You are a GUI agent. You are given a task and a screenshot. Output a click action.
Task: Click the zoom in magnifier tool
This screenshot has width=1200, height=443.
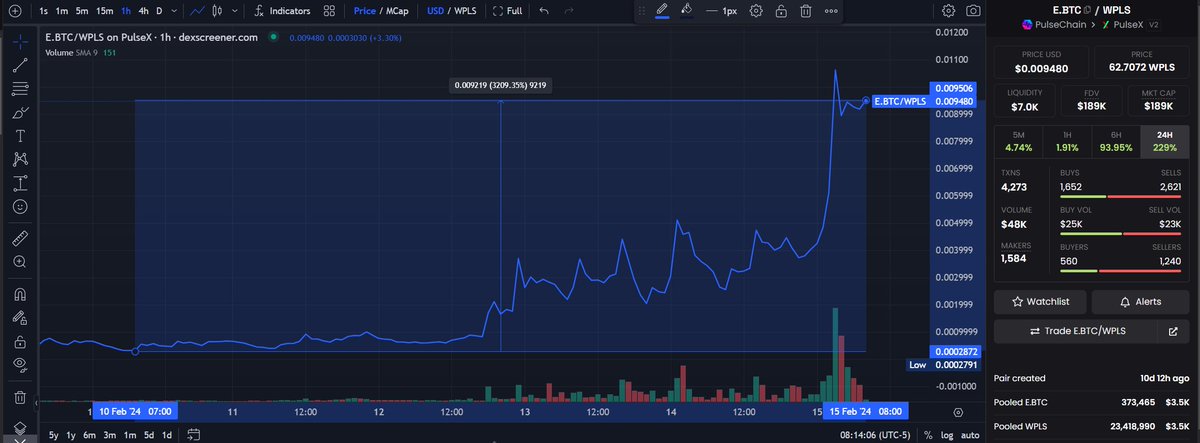19,262
